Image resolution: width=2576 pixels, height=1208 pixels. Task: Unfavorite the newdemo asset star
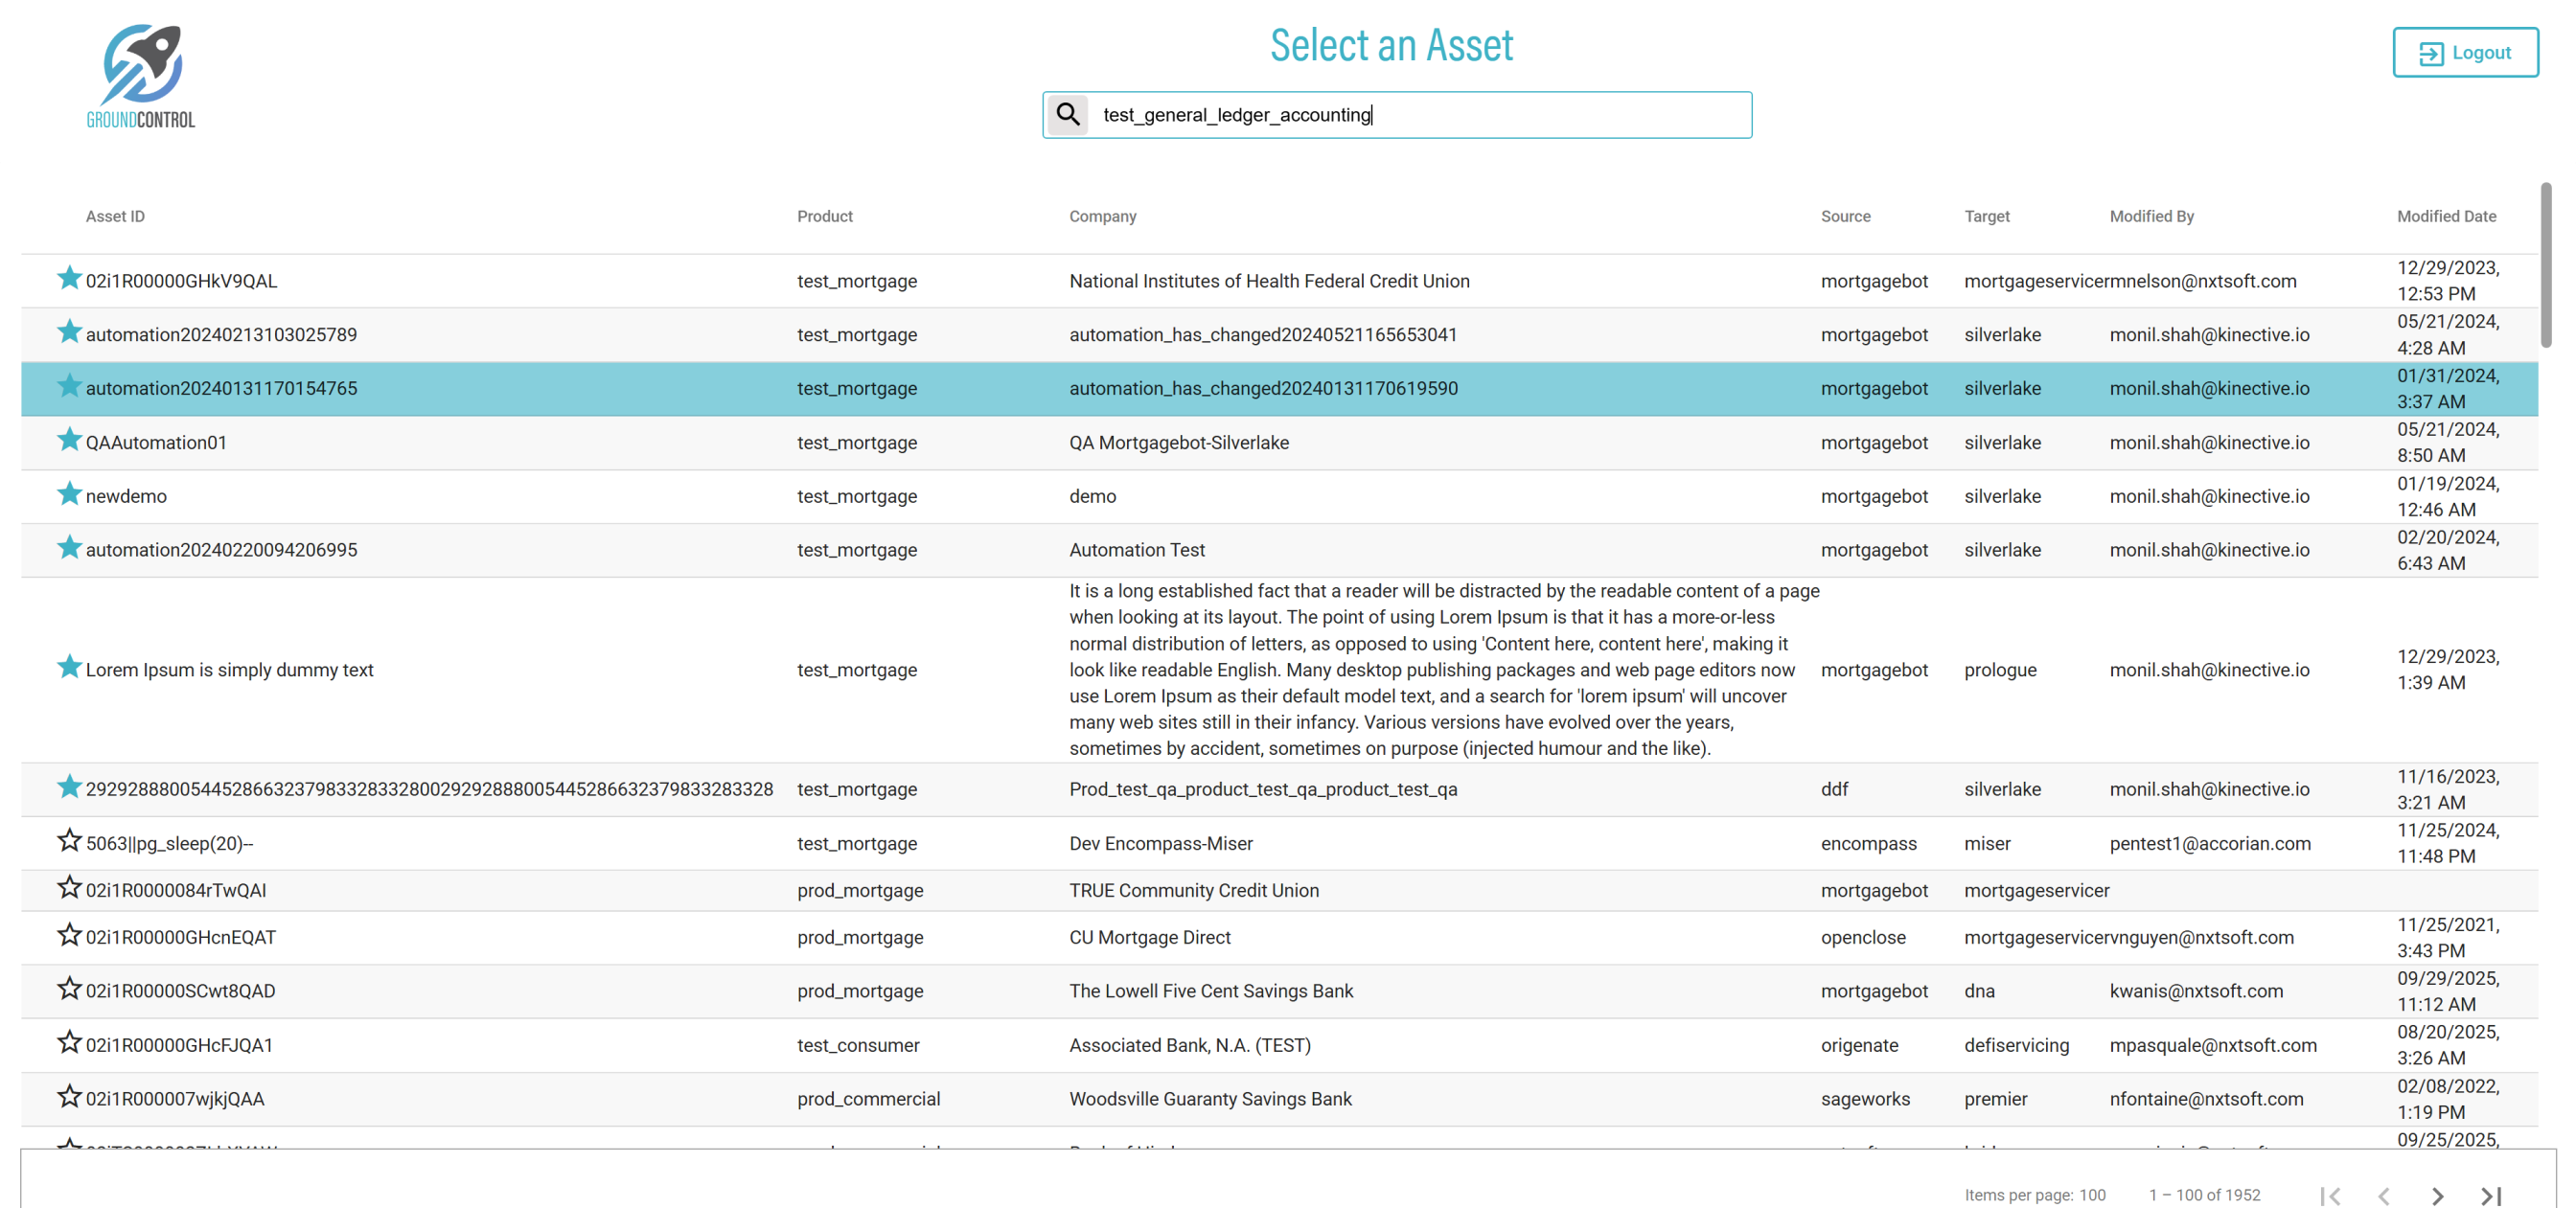[x=69, y=494]
